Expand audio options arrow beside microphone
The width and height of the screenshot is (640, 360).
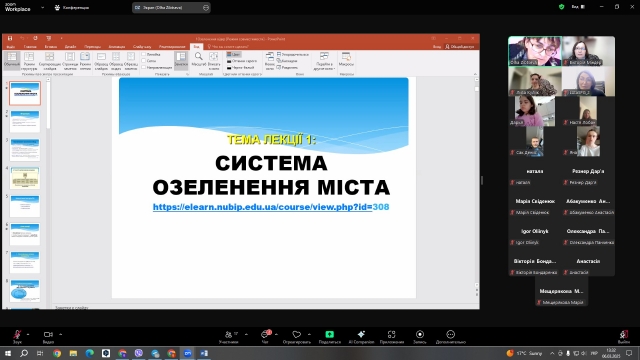[28, 334]
